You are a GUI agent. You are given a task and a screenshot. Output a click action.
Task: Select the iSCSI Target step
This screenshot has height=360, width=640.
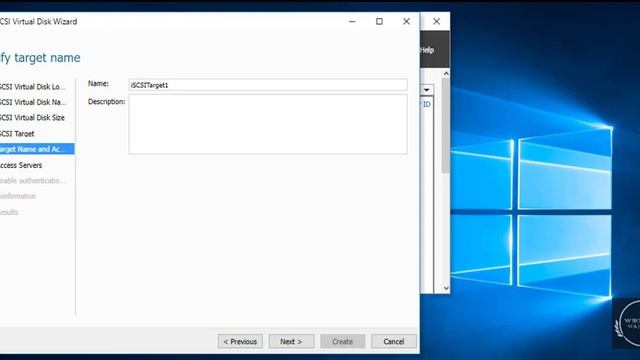click(x=17, y=133)
